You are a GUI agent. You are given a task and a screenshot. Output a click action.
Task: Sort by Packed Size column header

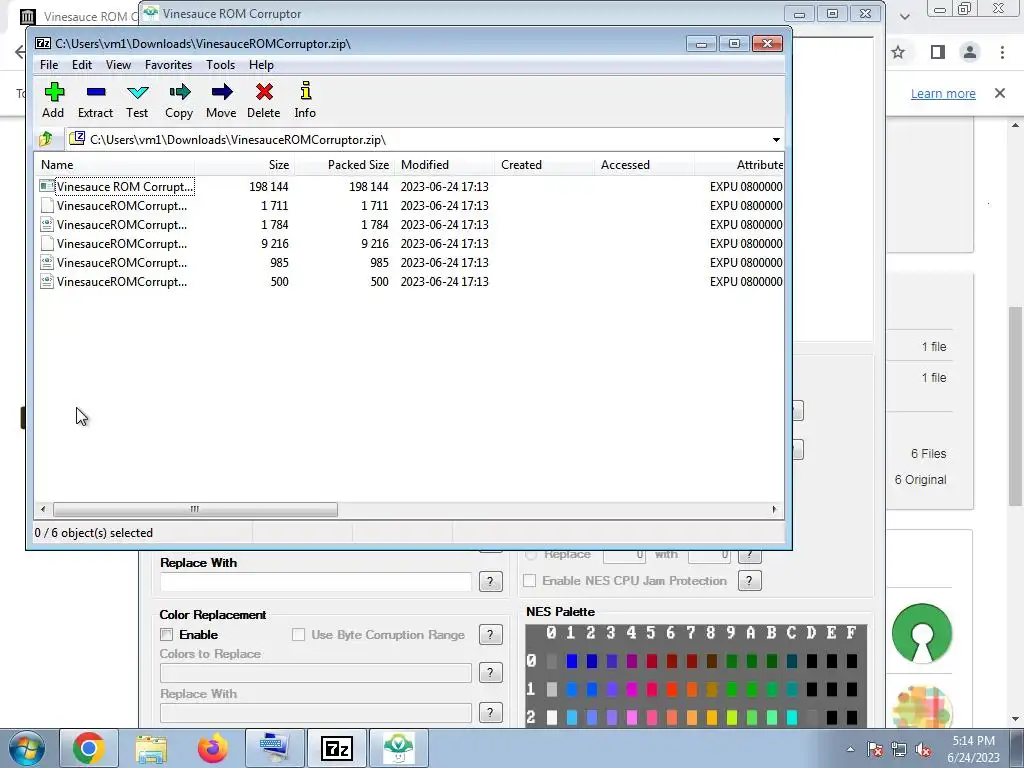click(344, 165)
